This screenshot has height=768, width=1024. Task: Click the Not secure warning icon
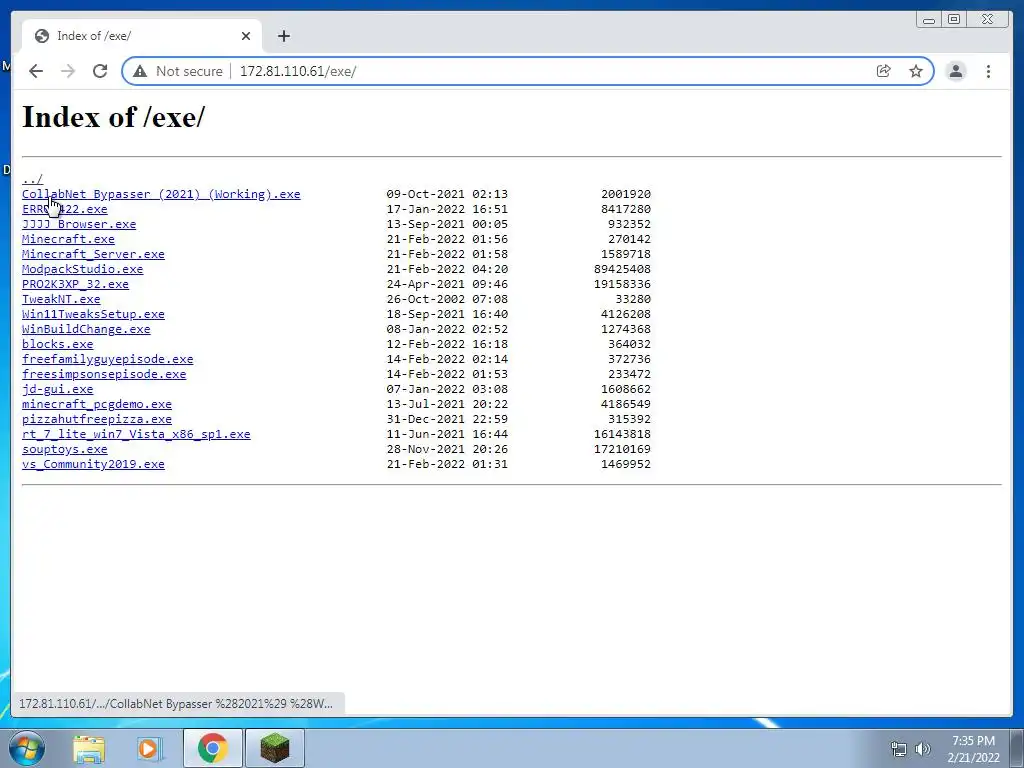tap(140, 71)
